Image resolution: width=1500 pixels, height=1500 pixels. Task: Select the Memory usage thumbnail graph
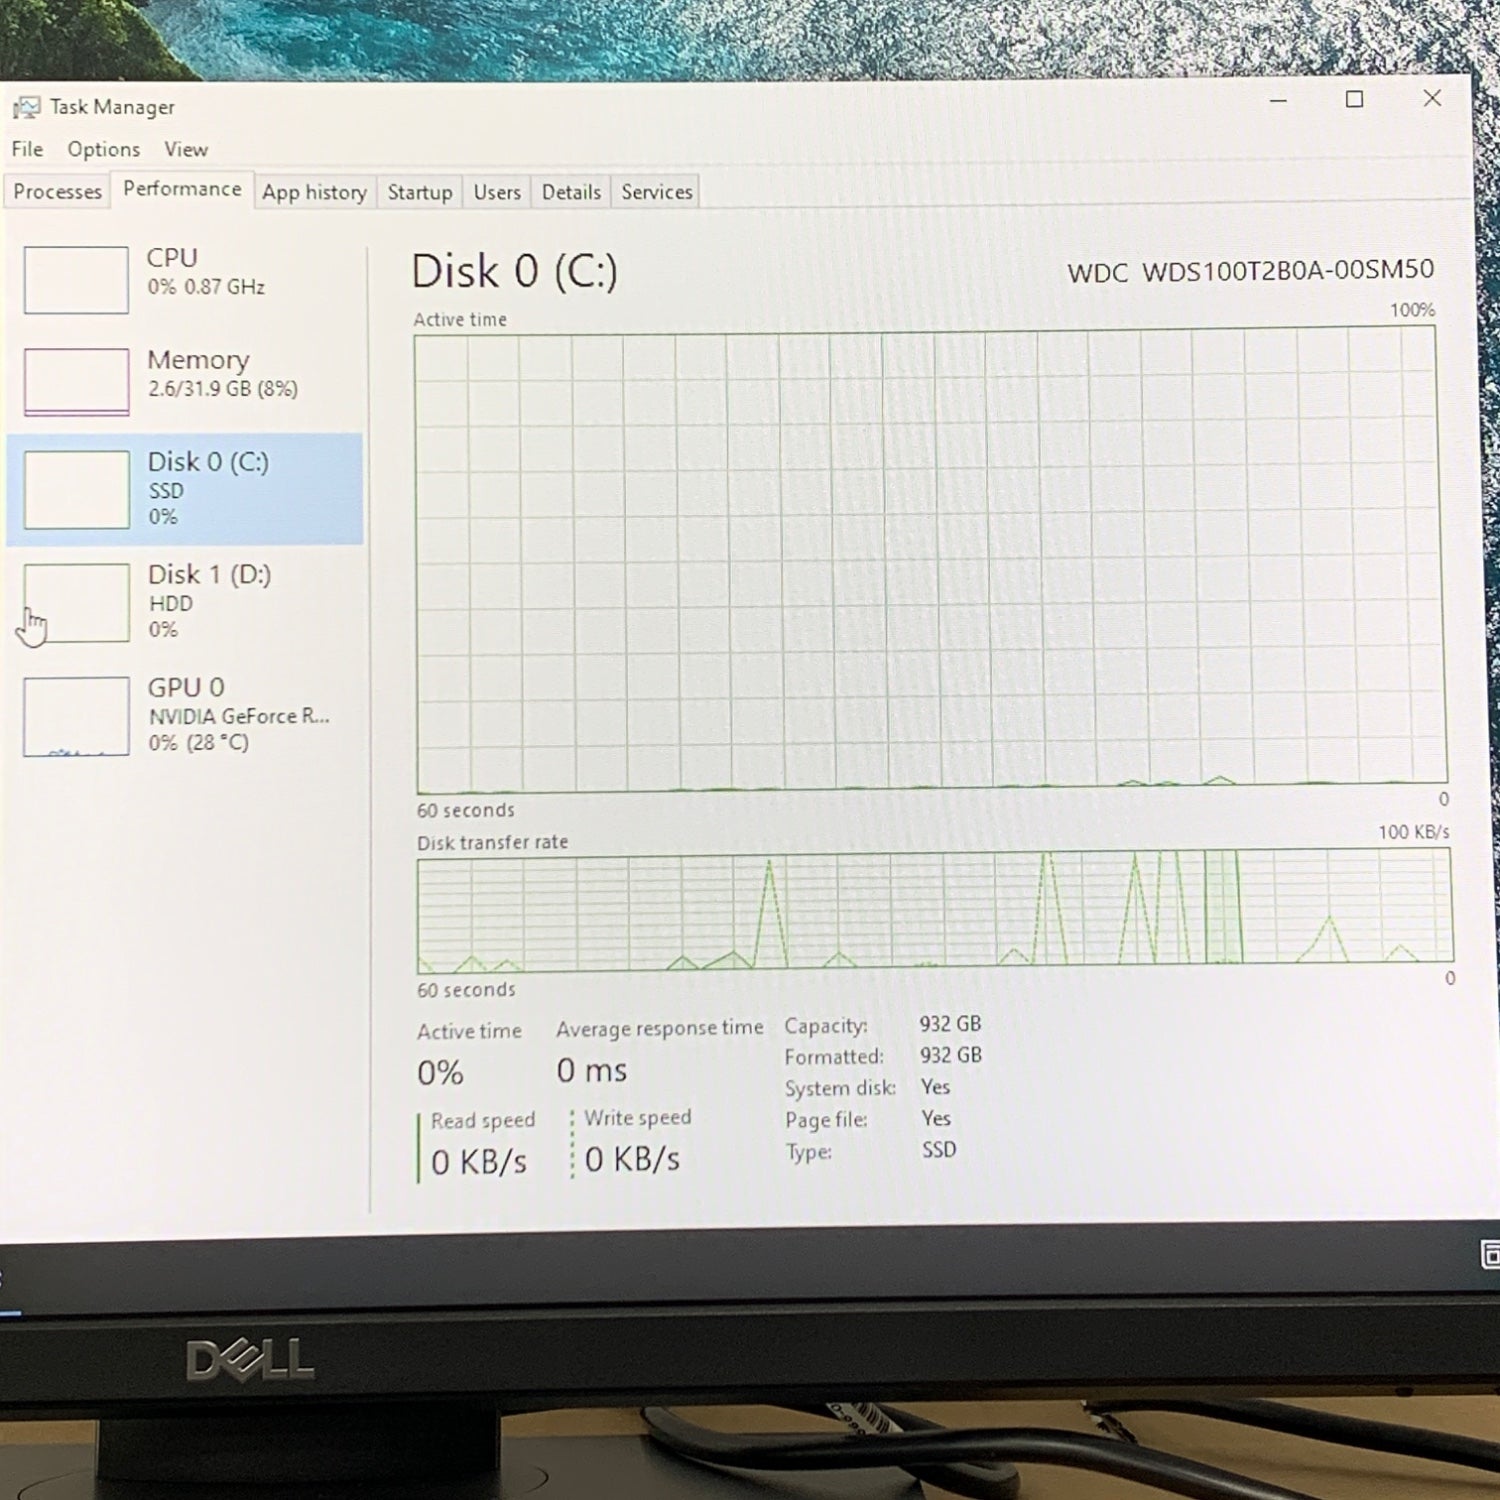[x=76, y=381]
